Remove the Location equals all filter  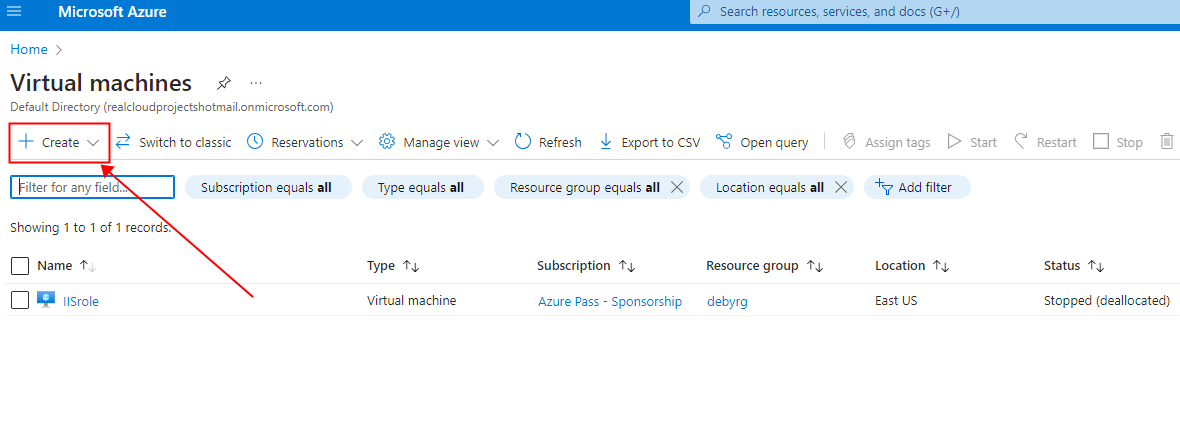841,187
